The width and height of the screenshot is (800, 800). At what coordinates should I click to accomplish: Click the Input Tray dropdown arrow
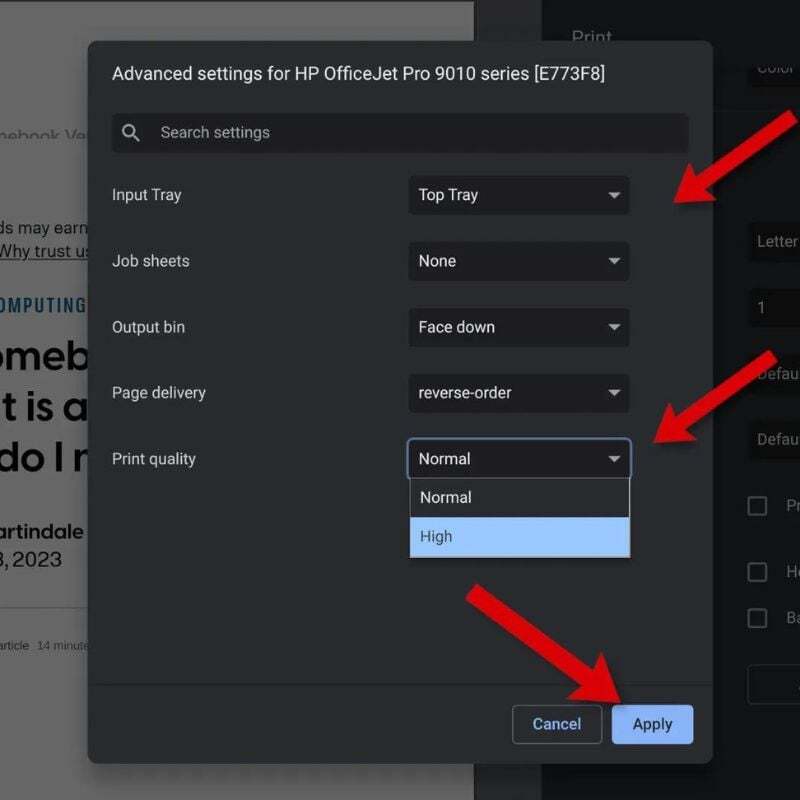click(614, 195)
